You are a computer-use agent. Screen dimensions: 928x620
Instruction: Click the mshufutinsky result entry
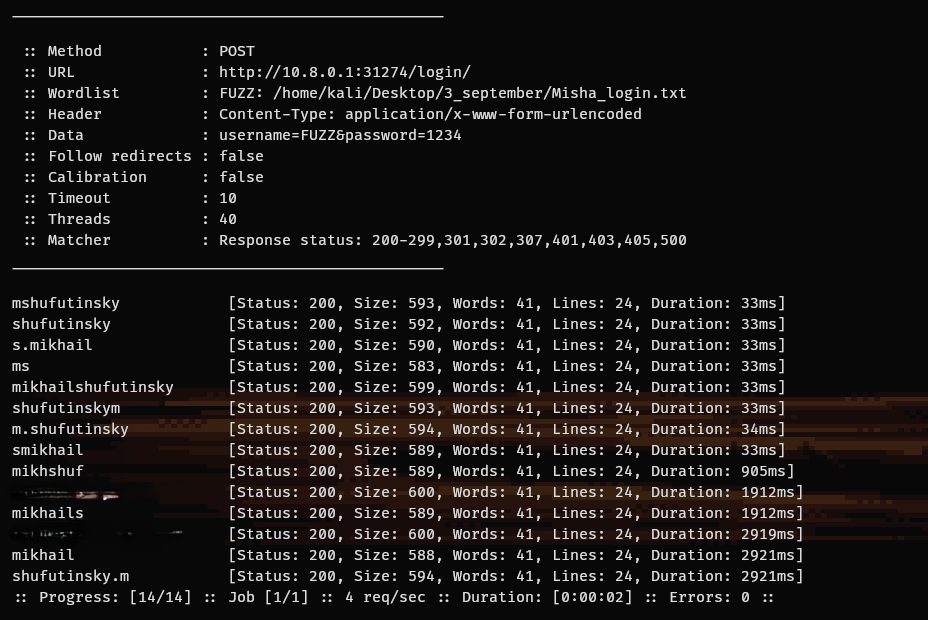(66, 303)
